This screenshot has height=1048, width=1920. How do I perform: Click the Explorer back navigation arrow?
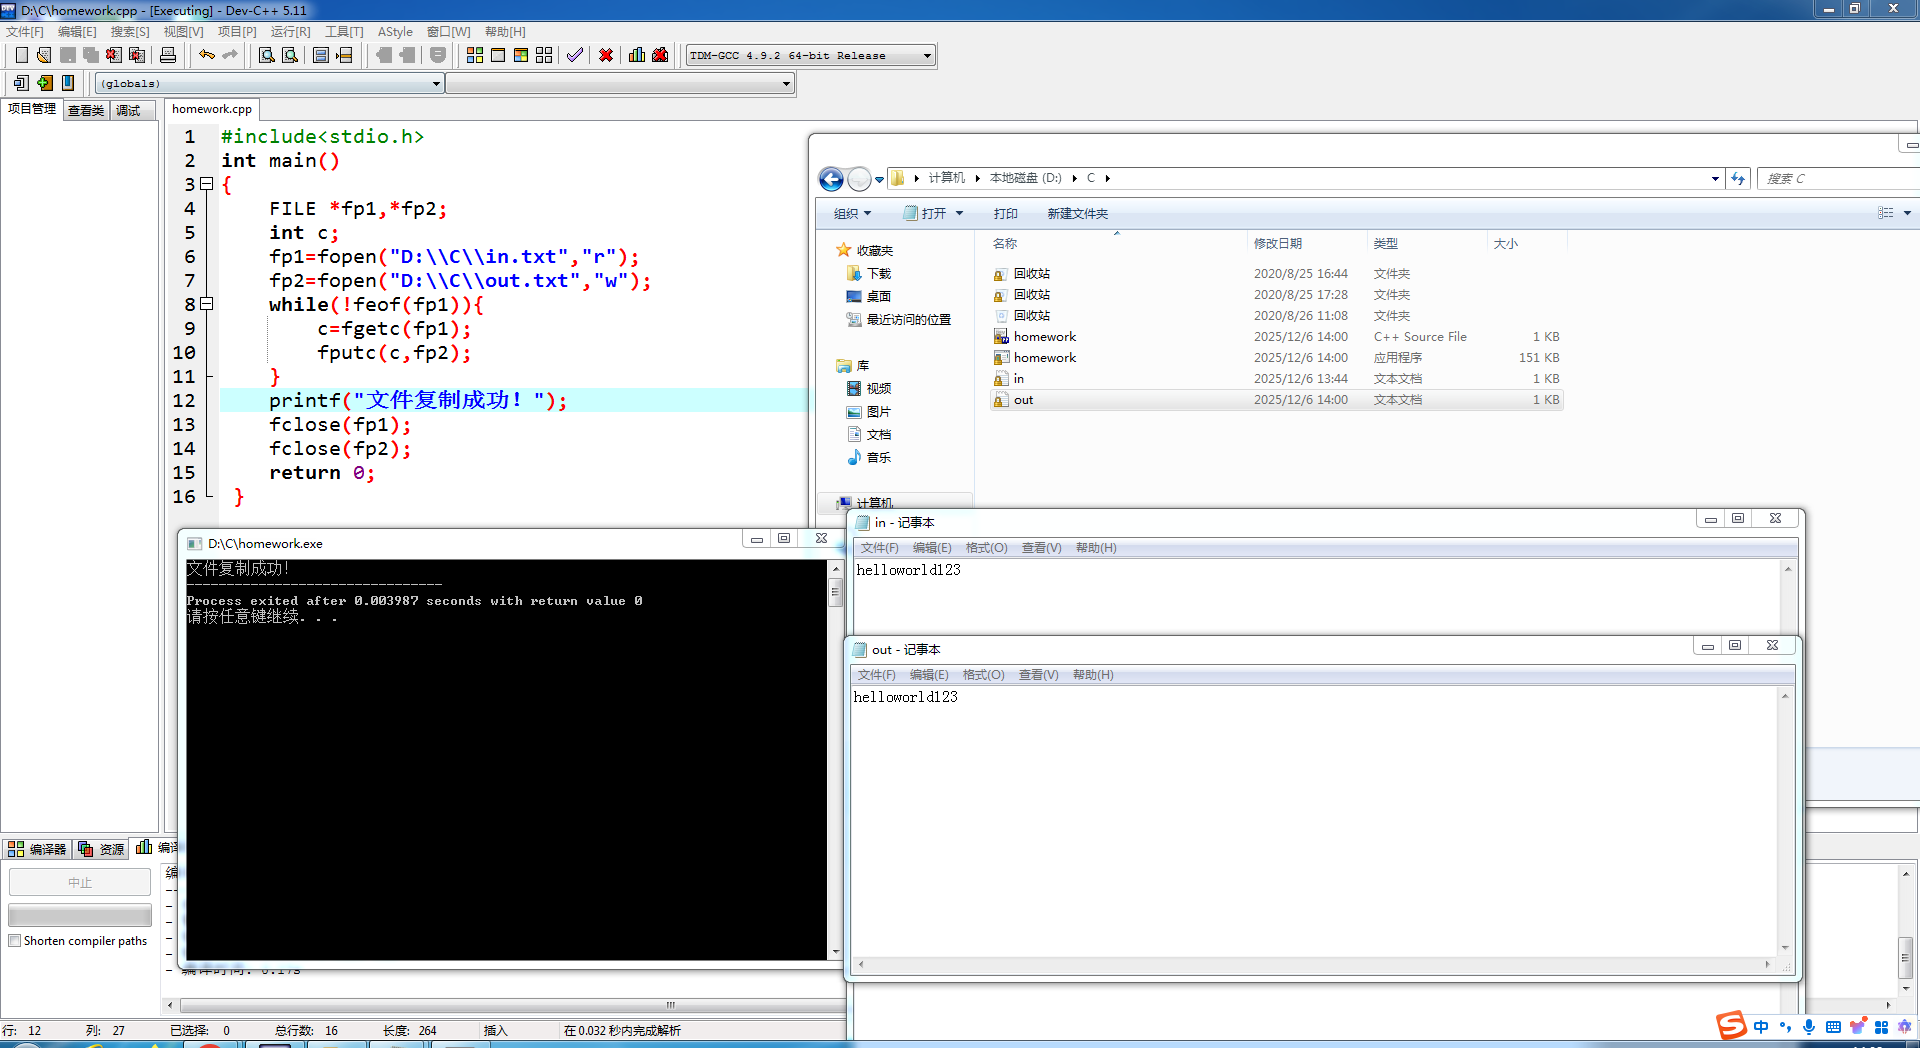tap(831, 179)
